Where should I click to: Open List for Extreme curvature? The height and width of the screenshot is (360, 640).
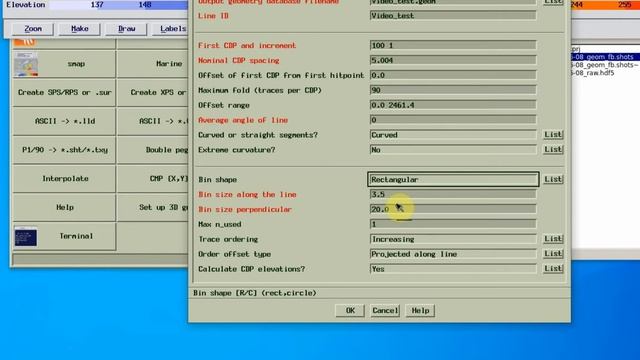click(x=553, y=149)
